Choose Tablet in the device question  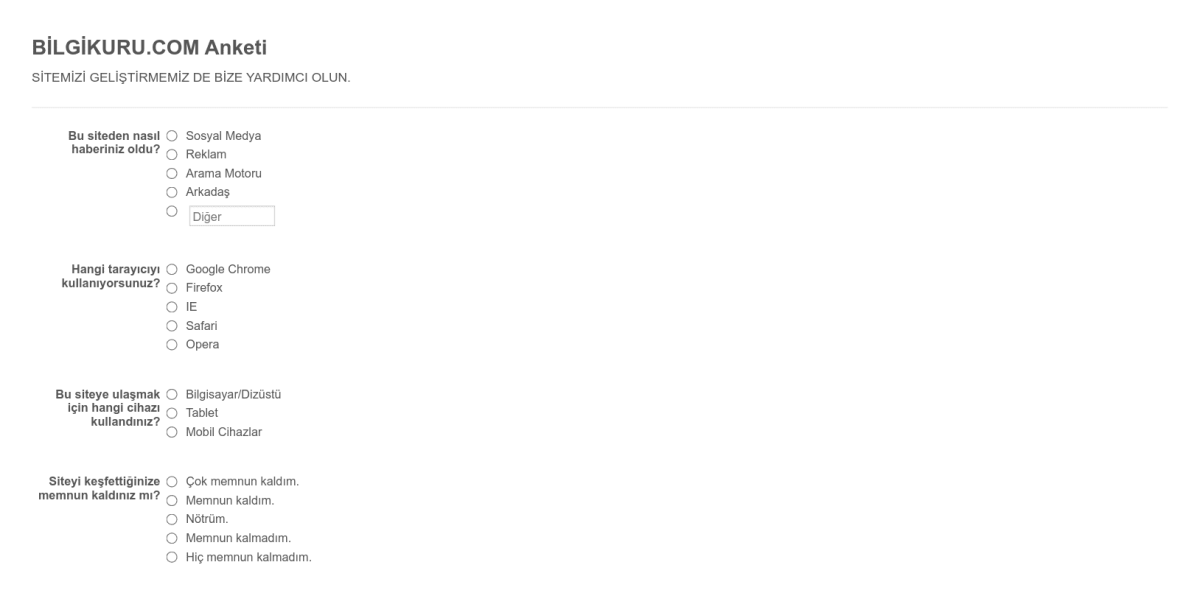point(172,413)
